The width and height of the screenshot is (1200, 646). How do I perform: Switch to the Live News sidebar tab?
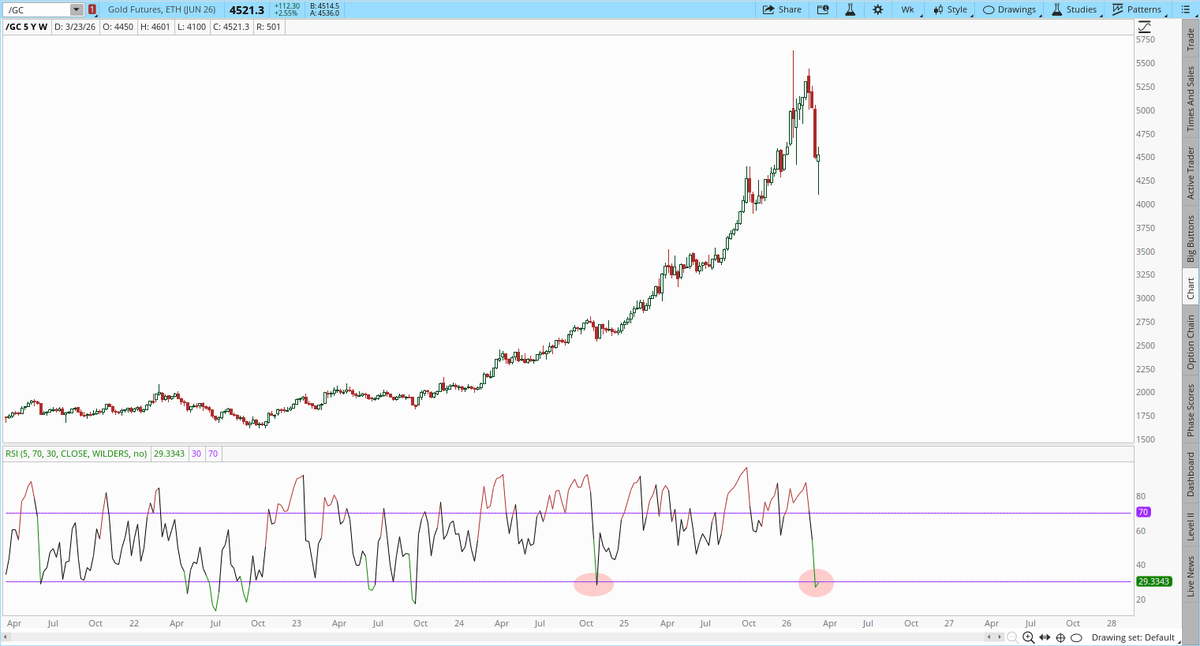1190,577
